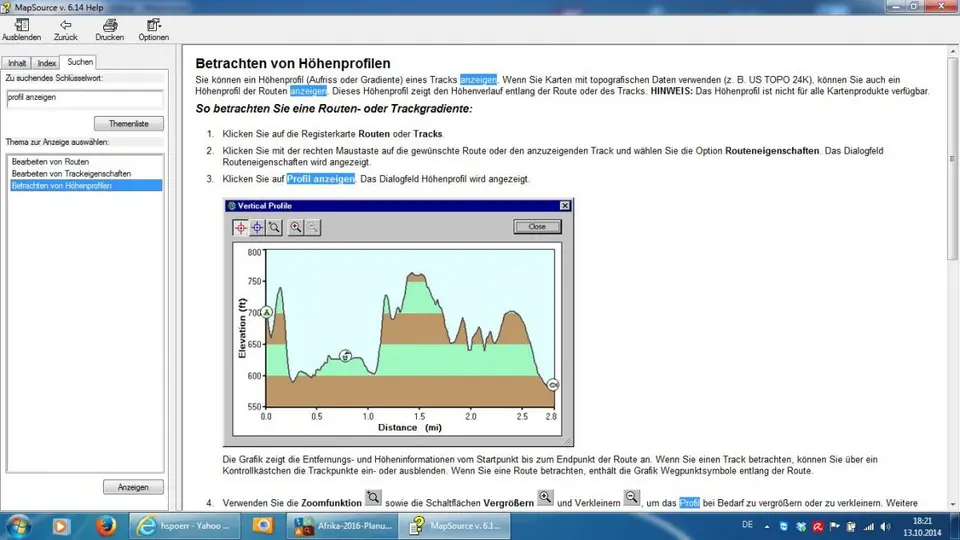Click the red Avira tray icon
The image size is (960, 540).
(x=818, y=527)
